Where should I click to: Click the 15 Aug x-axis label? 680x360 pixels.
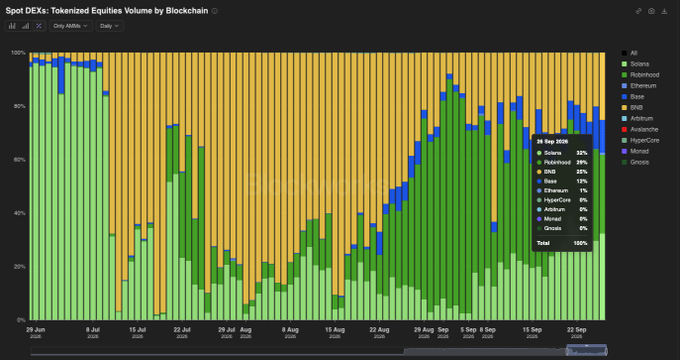[x=335, y=330]
